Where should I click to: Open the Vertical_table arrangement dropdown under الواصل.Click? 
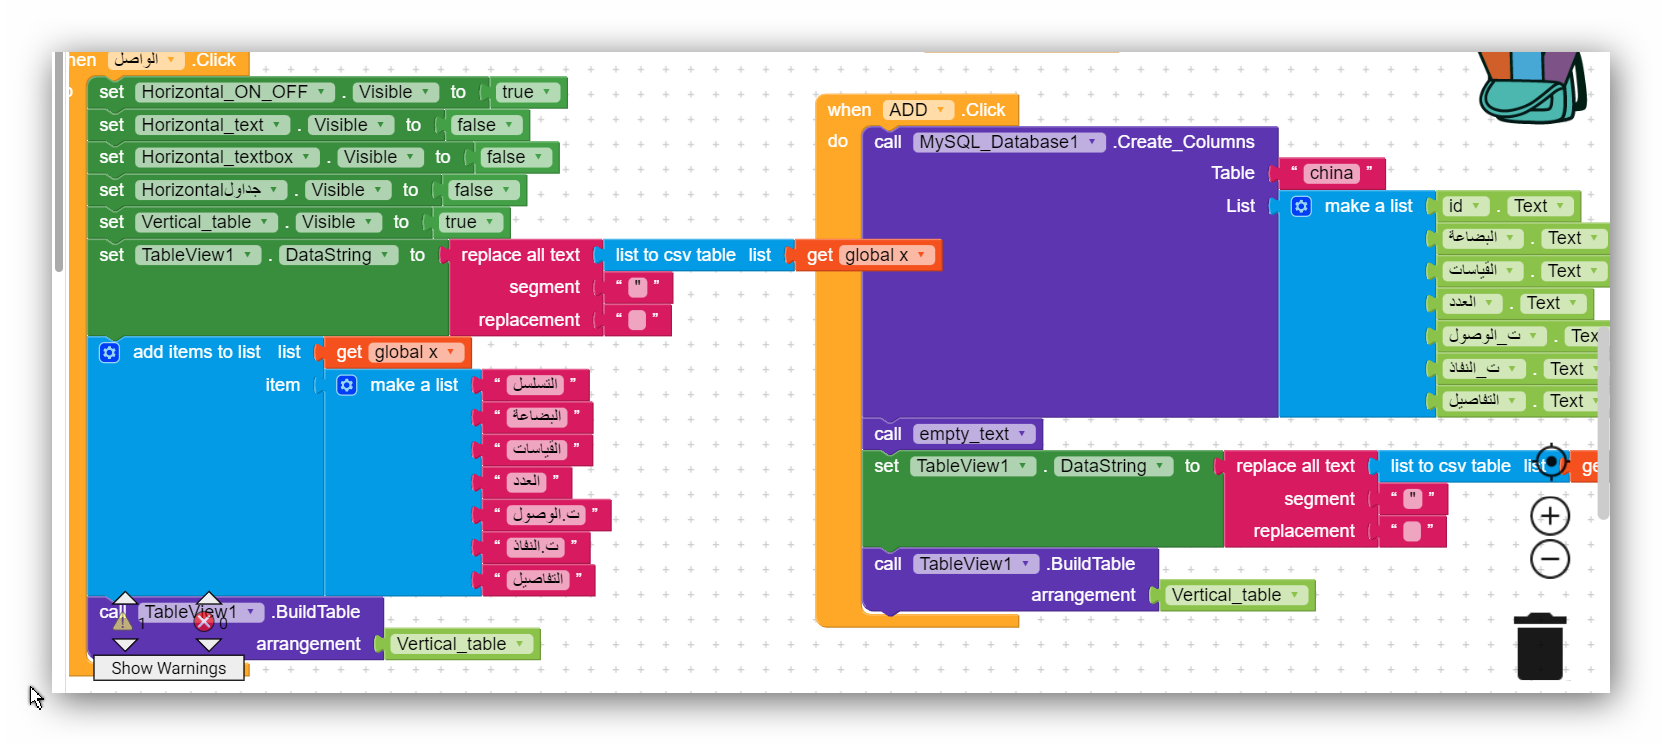tap(461, 644)
